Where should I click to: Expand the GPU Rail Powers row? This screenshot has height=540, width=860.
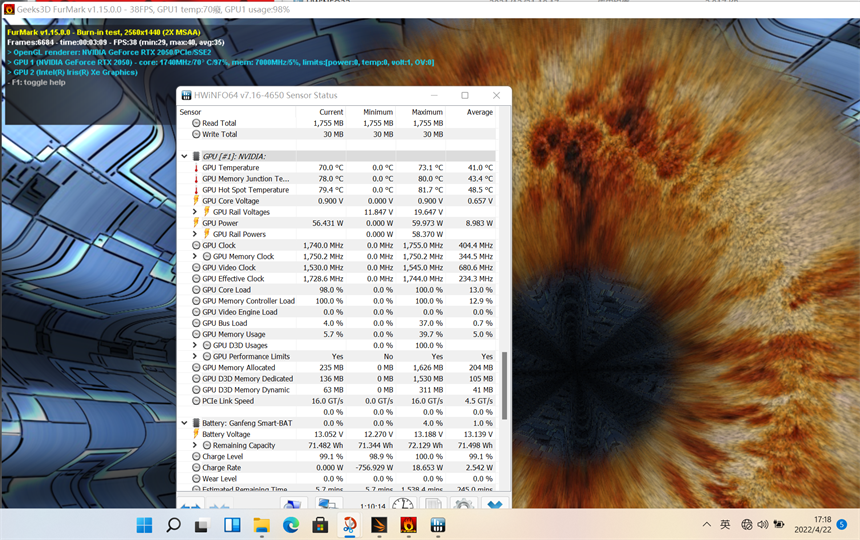click(x=195, y=234)
